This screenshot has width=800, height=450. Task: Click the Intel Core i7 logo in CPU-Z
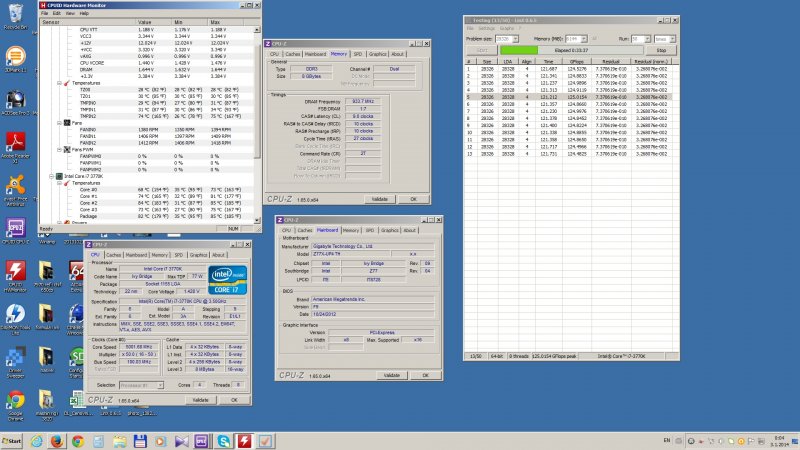pos(227,280)
